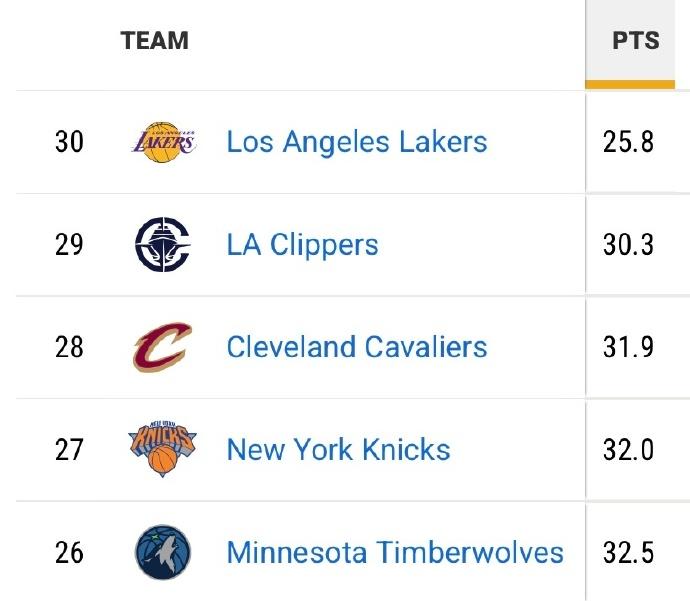Sort by the PTS column header

coord(636,41)
